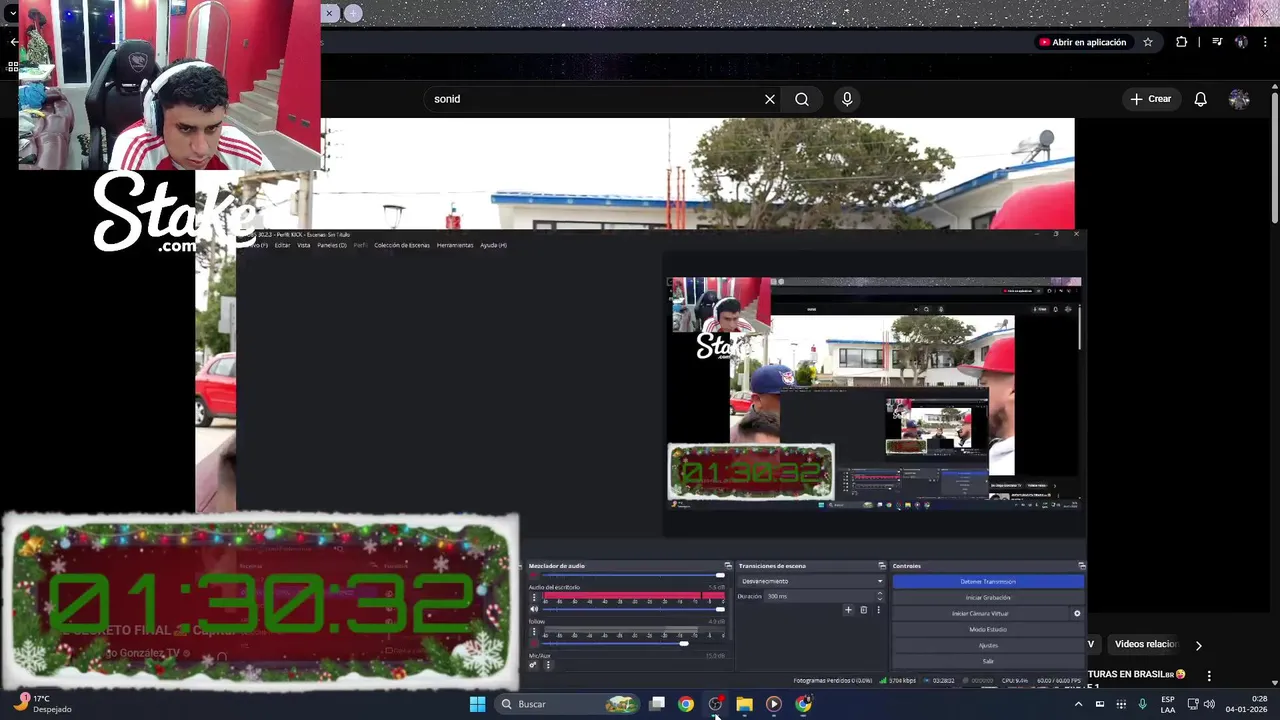1280x720 pixels.
Task: Click Iniciar Cámara Virtual button
Action: point(980,613)
